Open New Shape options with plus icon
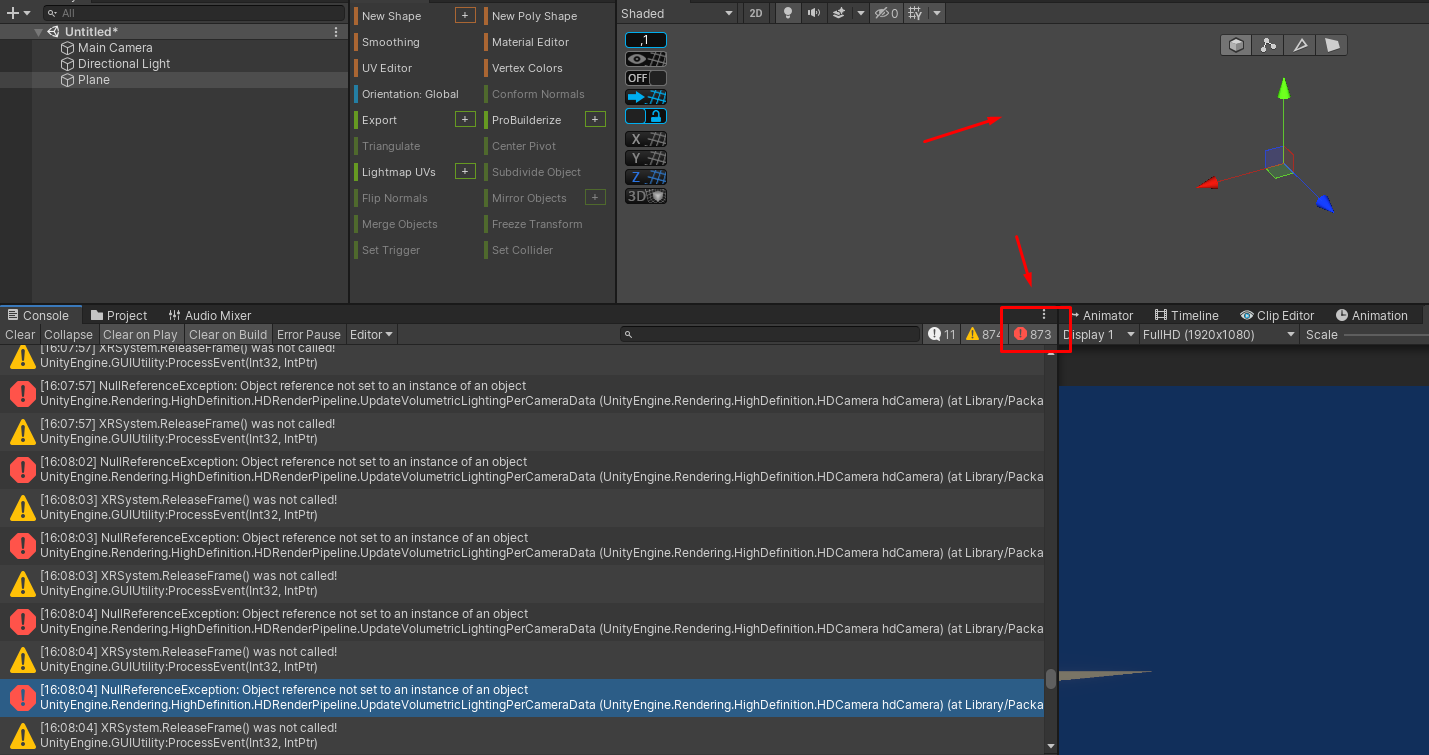The height and width of the screenshot is (755, 1429). coord(465,15)
